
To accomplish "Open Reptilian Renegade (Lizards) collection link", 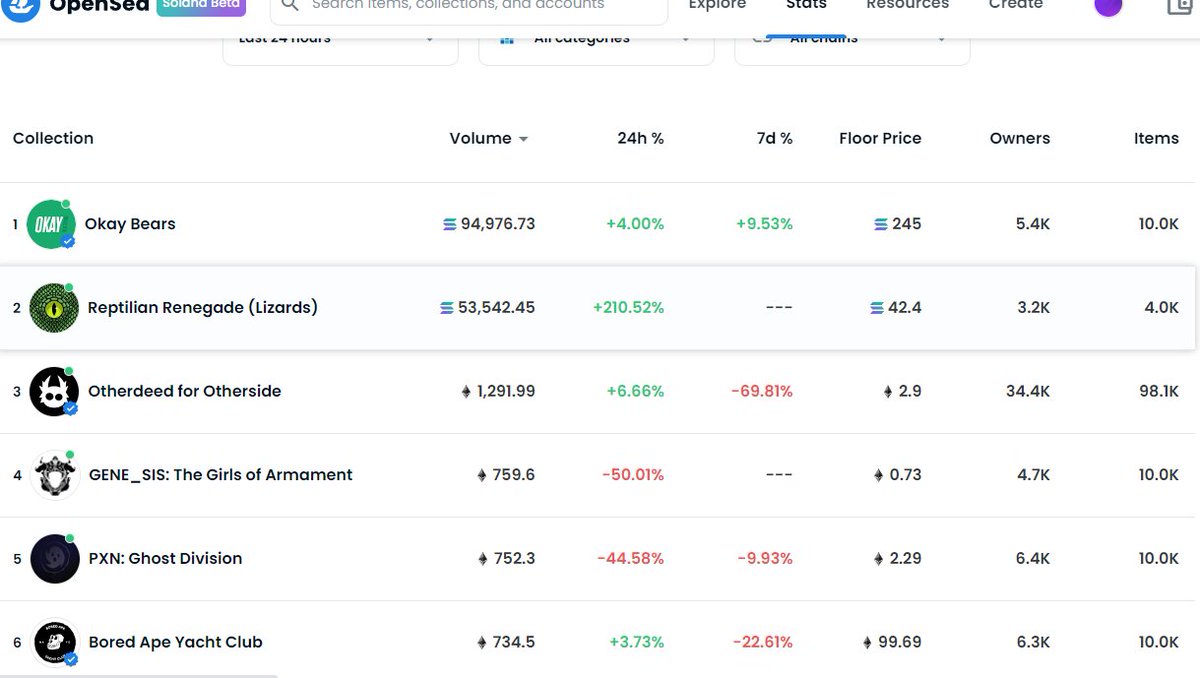I will click(203, 307).
